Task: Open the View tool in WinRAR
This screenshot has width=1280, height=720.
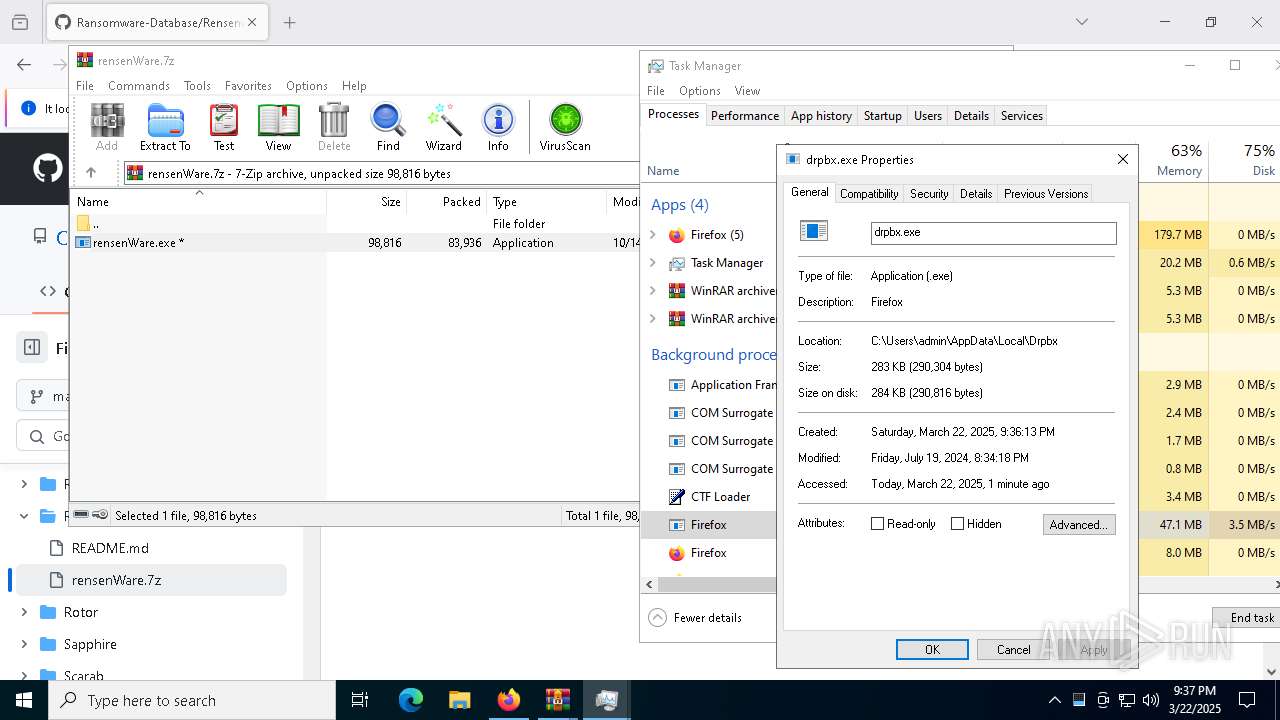Action: 278,127
